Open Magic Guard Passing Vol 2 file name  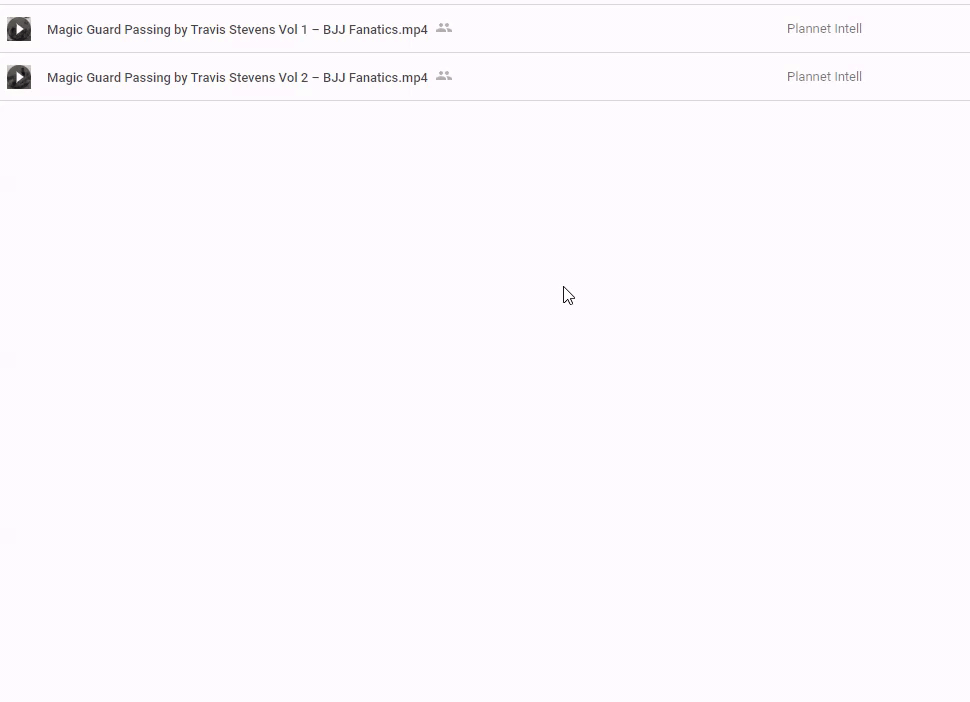coord(237,77)
